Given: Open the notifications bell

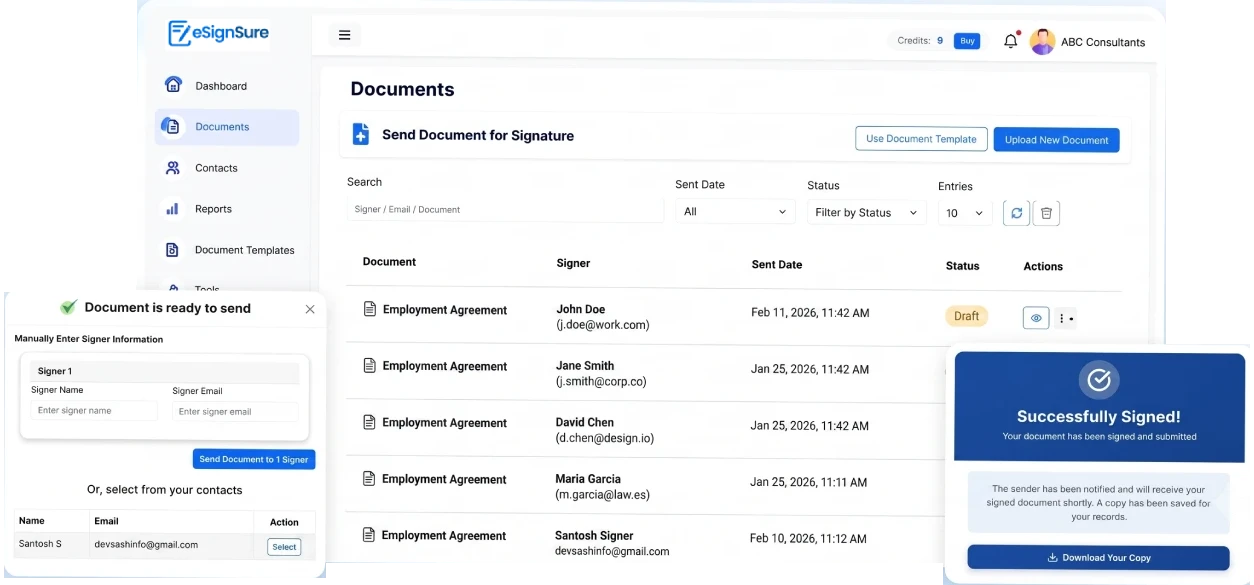Looking at the screenshot, I should tap(1011, 41).
